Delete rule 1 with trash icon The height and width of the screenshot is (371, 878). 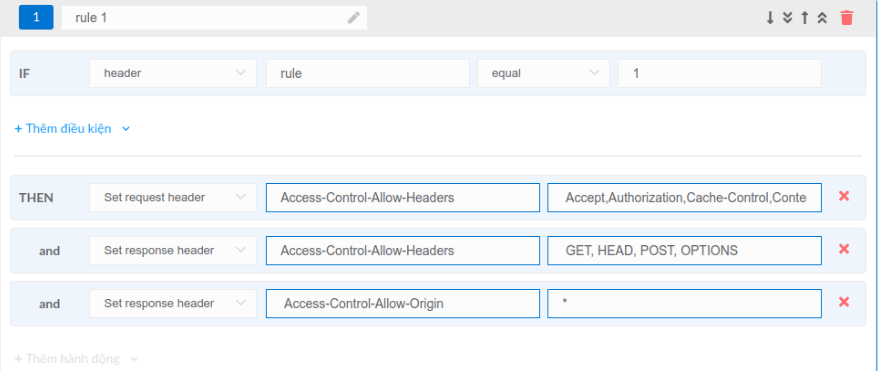tap(847, 18)
